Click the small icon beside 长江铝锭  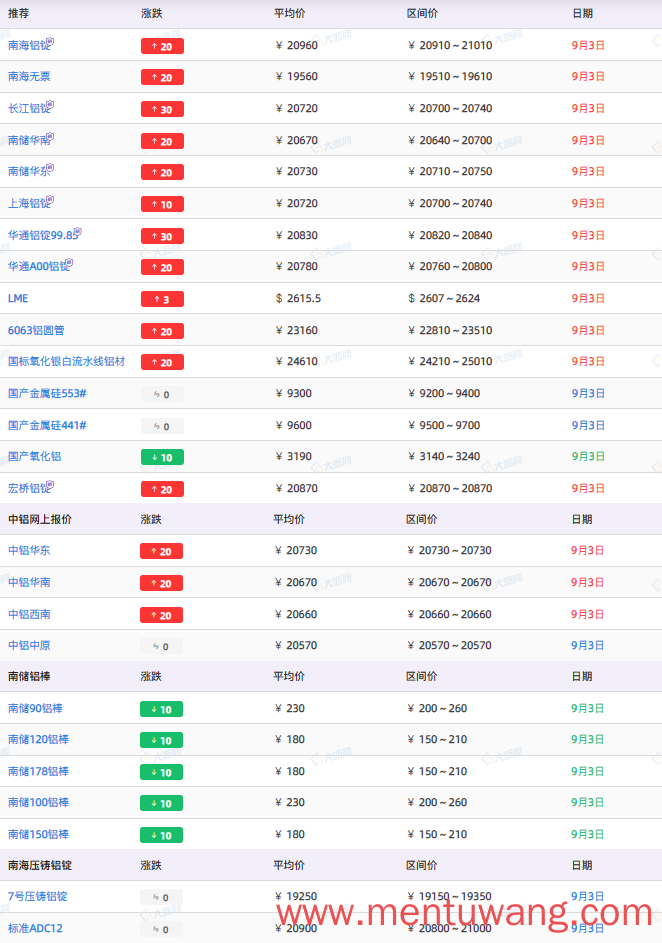click(x=51, y=104)
